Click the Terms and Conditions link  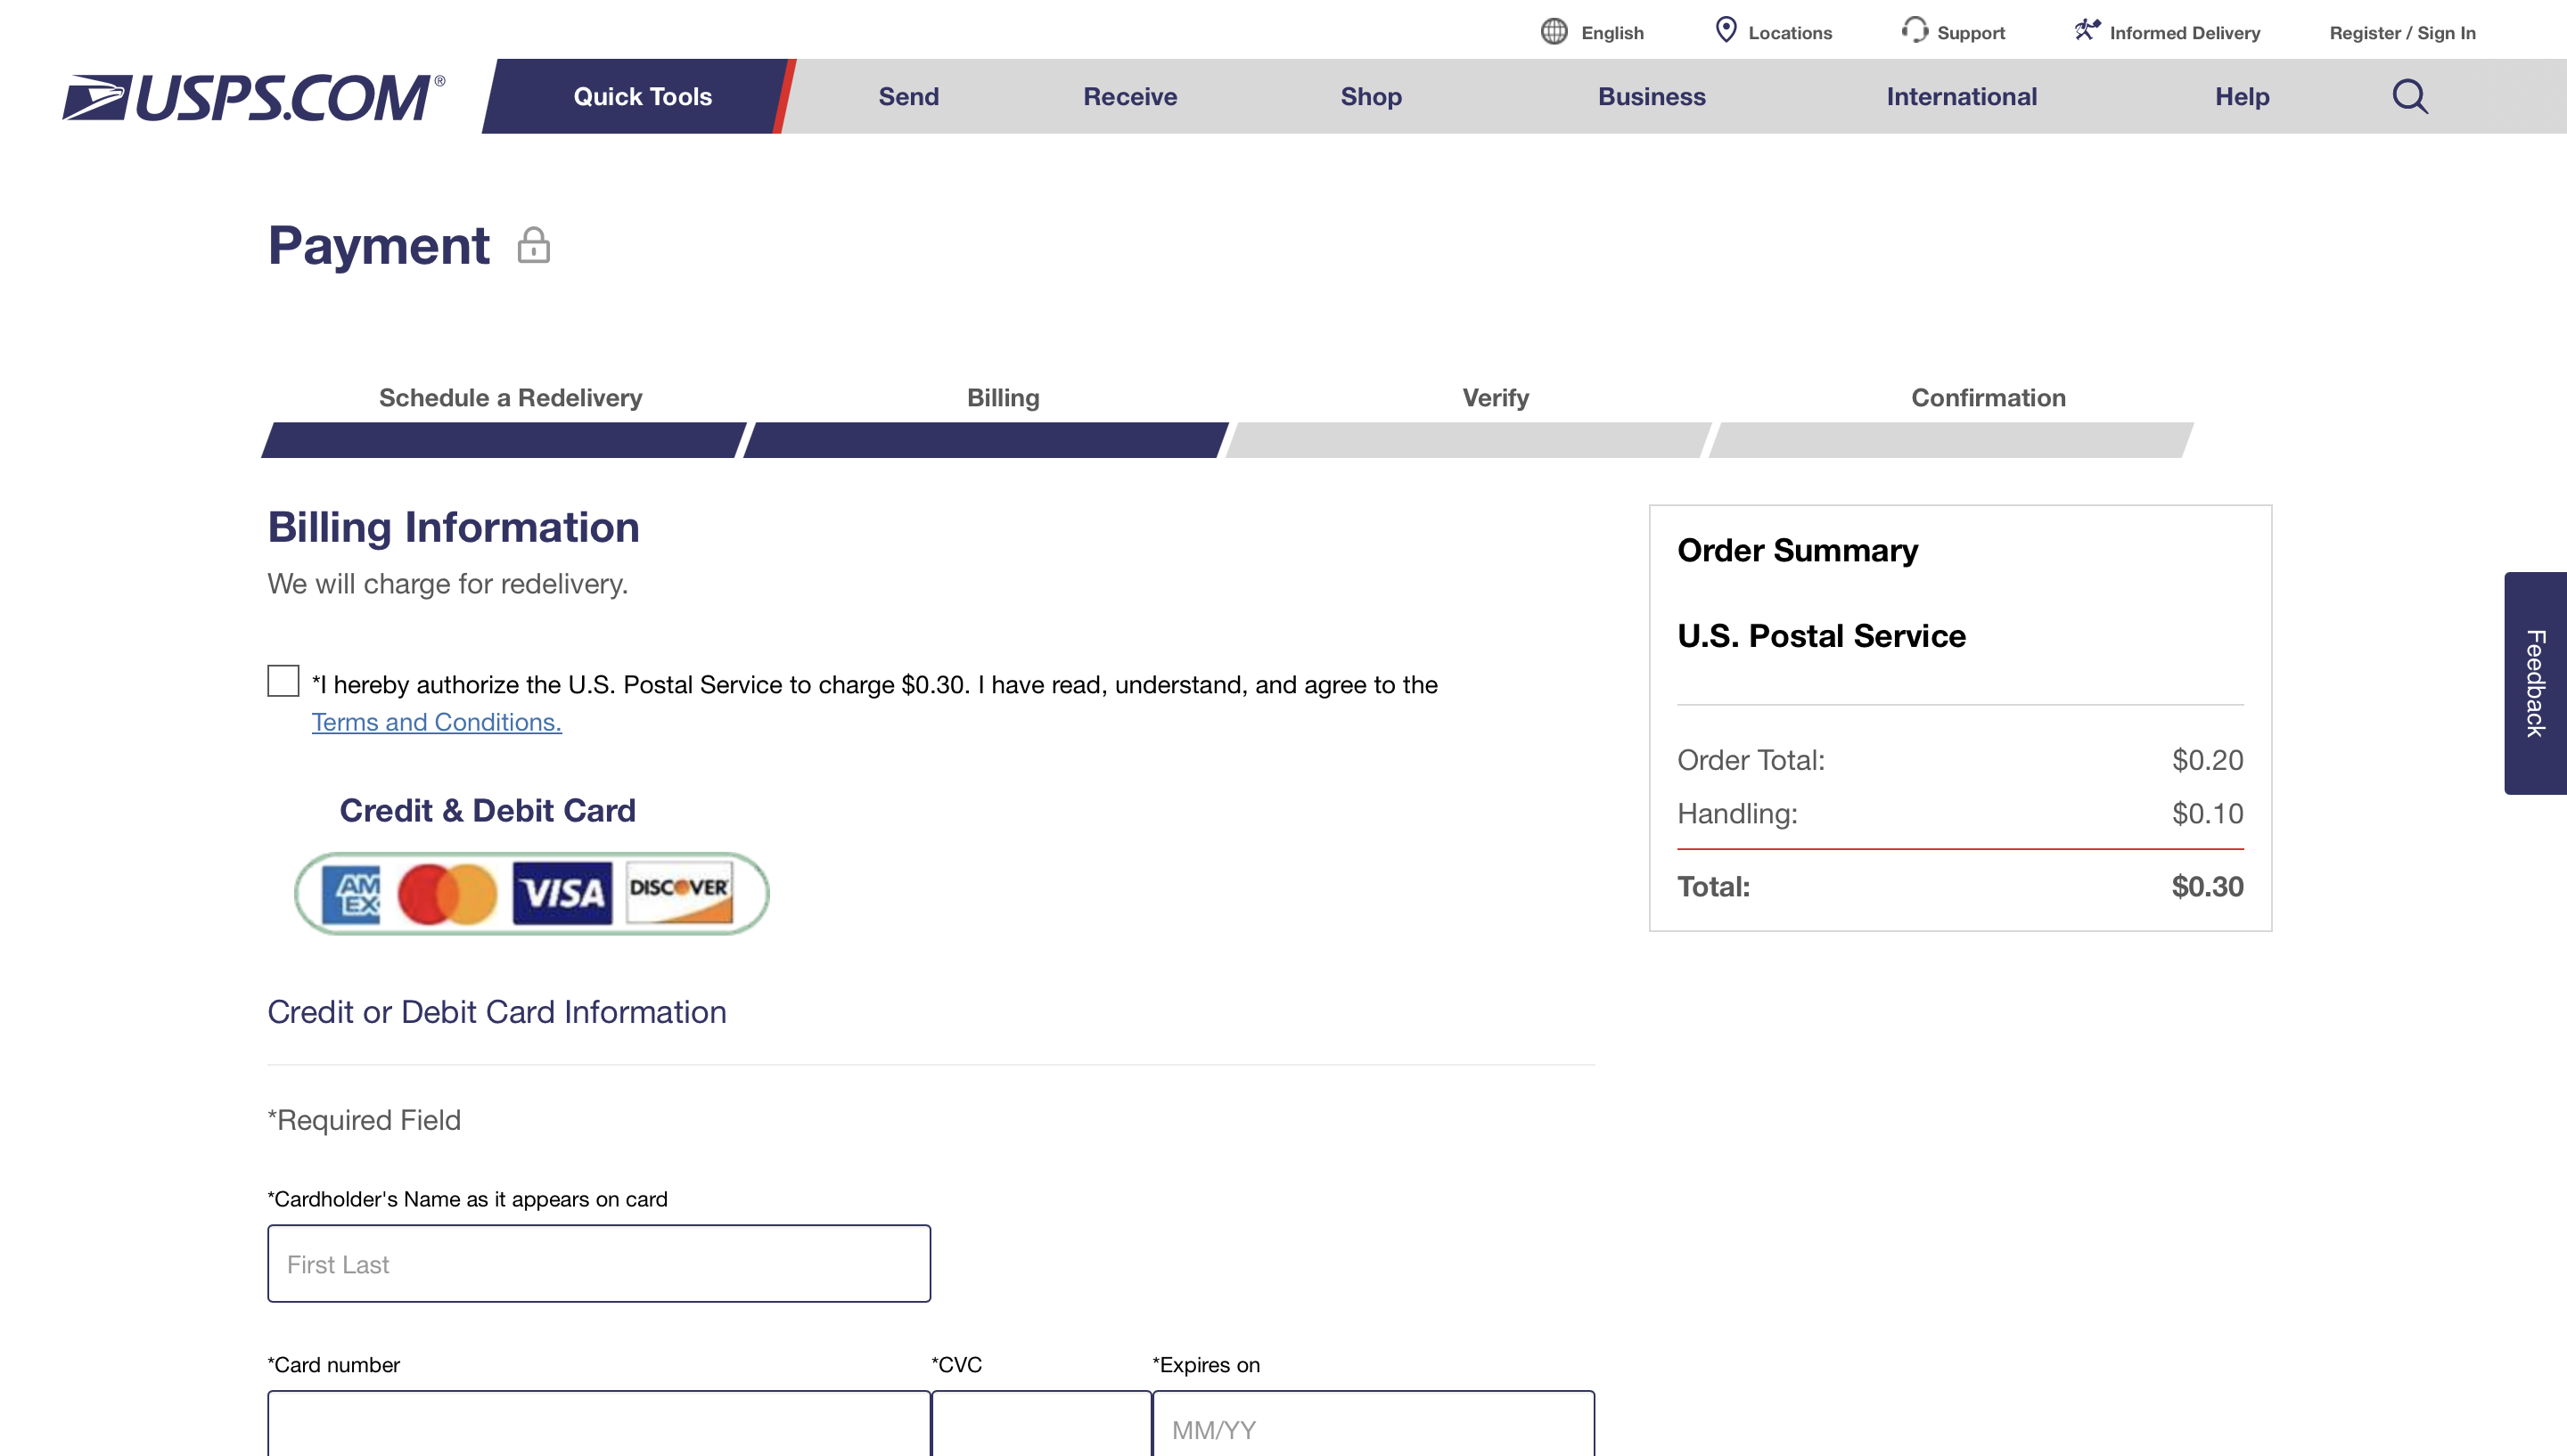pyautogui.click(x=434, y=721)
